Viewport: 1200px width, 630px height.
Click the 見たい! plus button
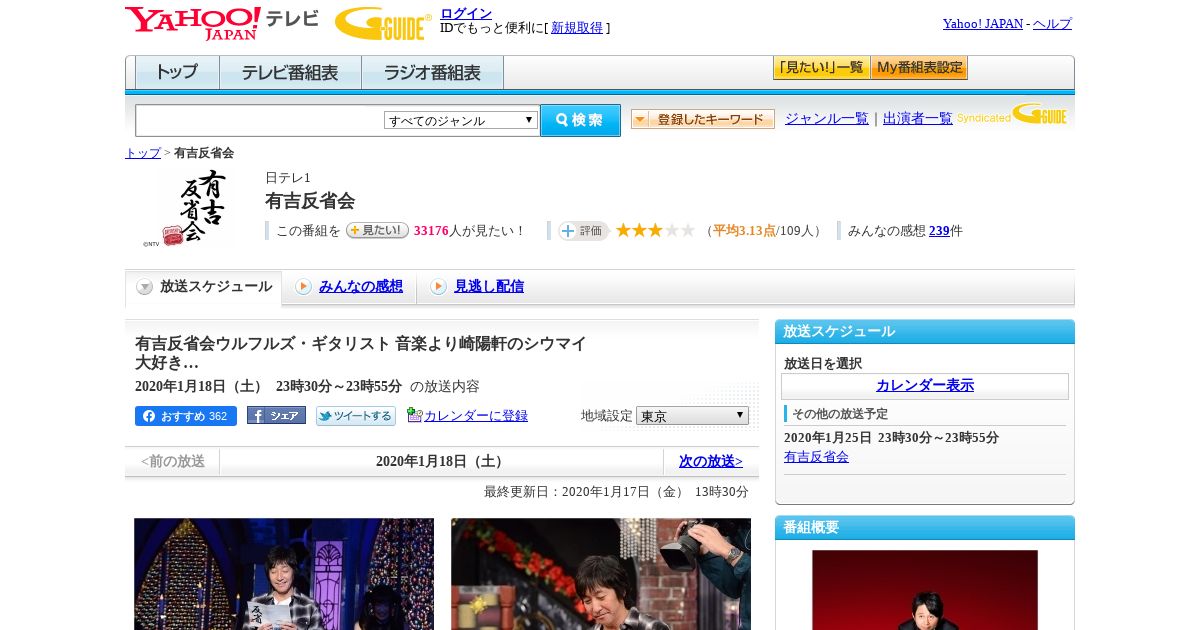pos(377,231)
